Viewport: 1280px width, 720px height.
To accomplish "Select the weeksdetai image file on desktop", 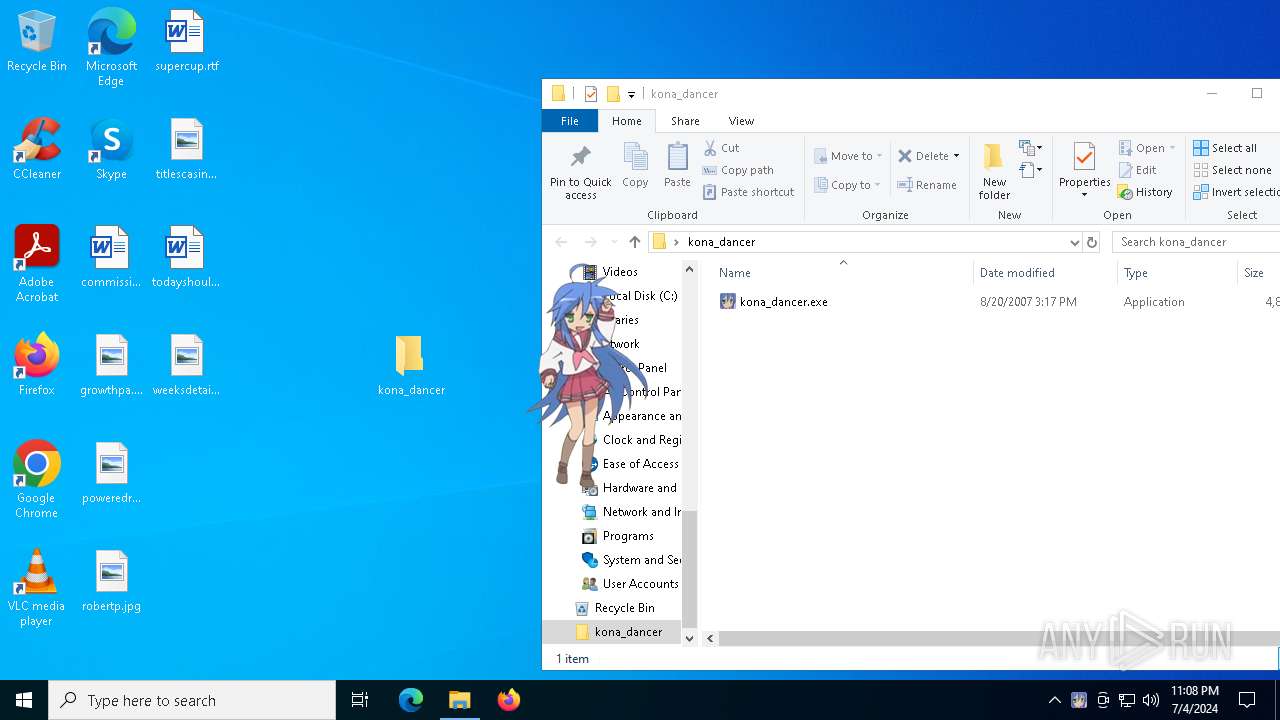I will pos(186,366).
